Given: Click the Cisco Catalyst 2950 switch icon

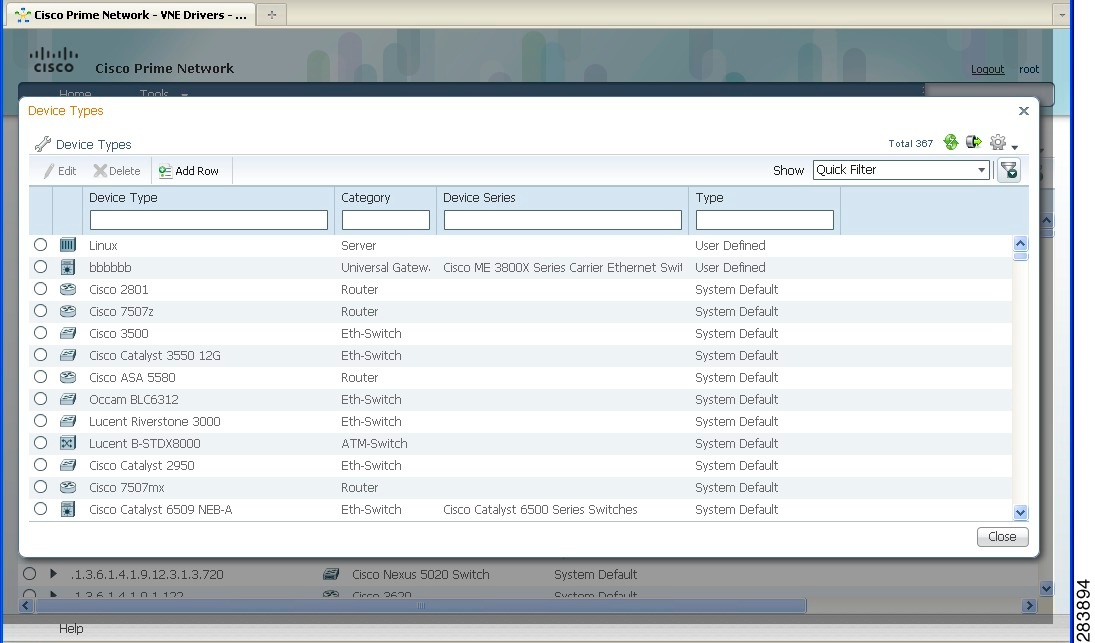Looking at the screenshot, I should 68,465.
